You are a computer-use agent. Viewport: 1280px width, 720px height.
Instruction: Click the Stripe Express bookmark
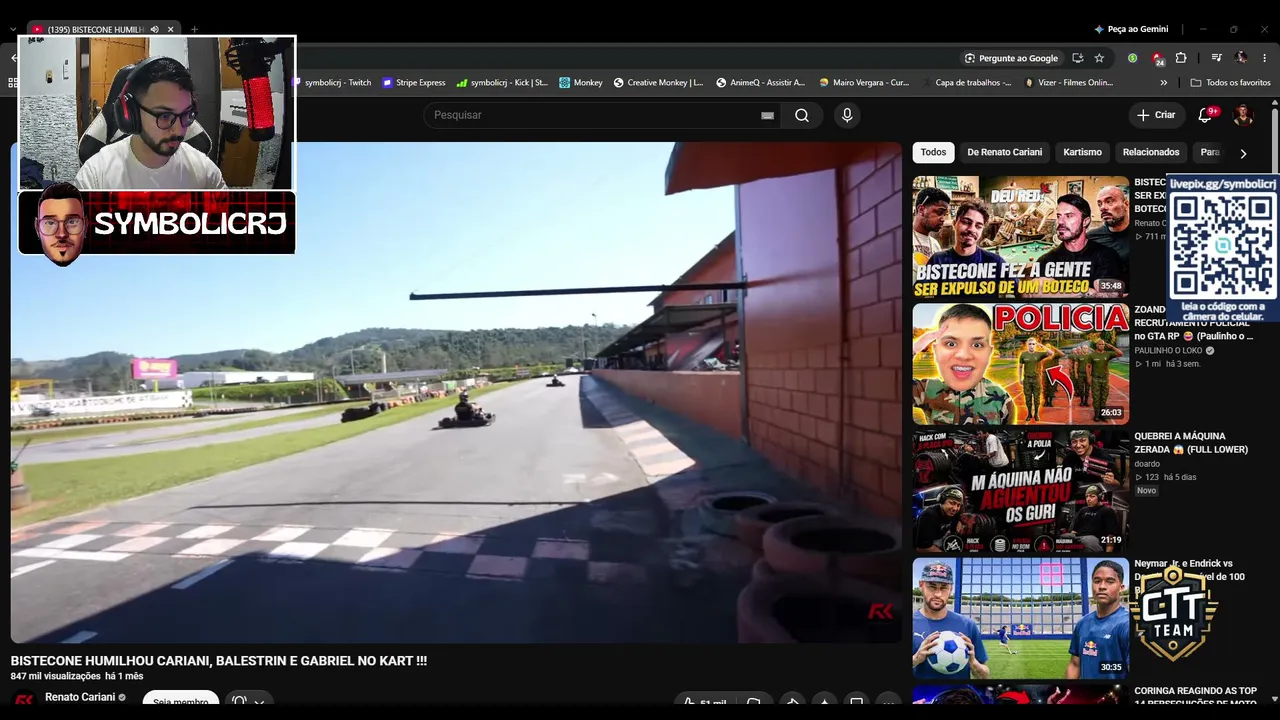414,83
